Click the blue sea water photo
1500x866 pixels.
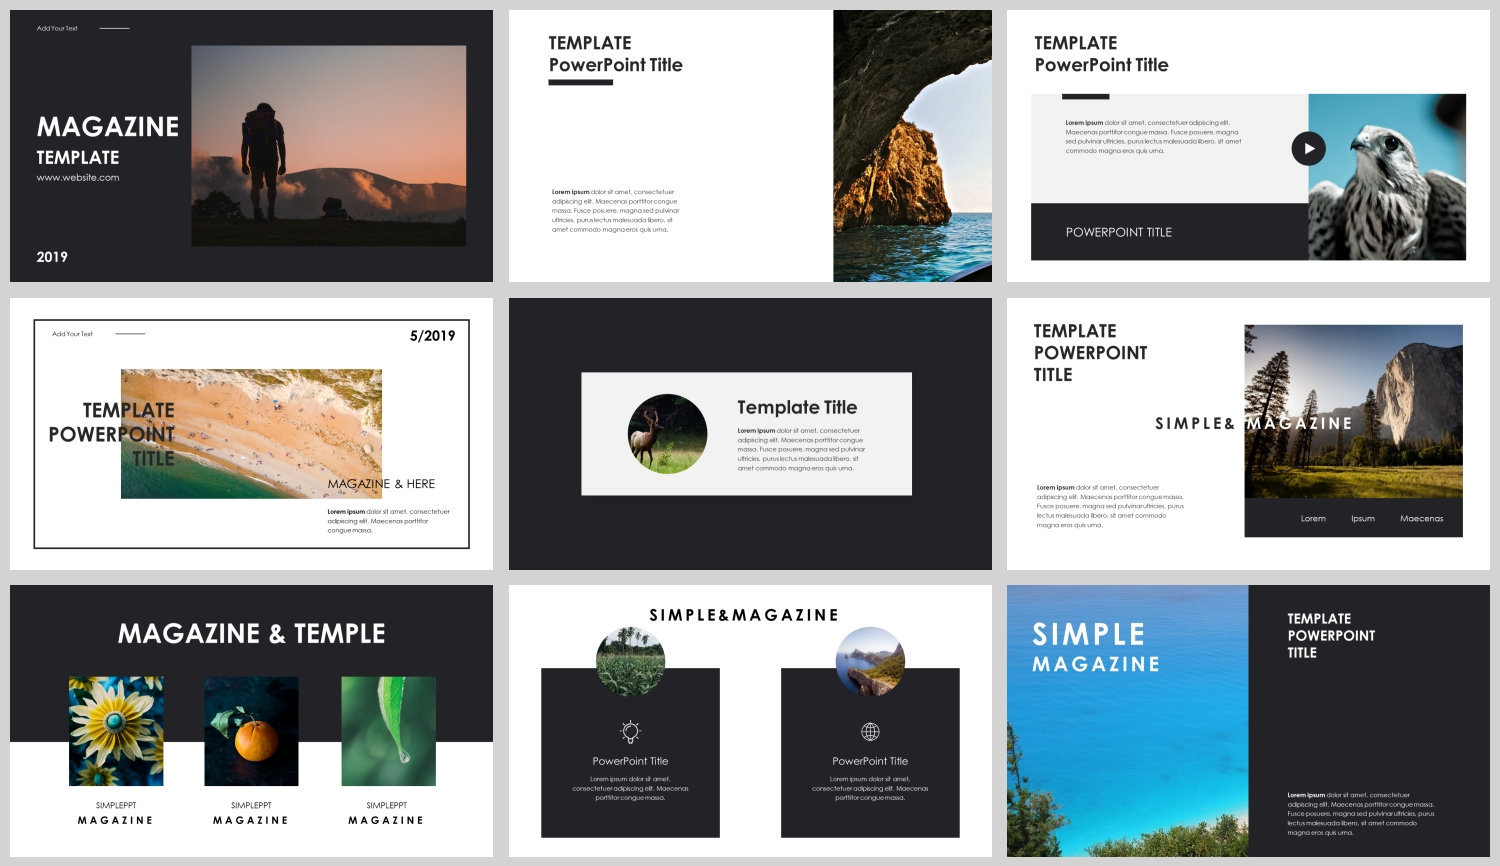1127,721
